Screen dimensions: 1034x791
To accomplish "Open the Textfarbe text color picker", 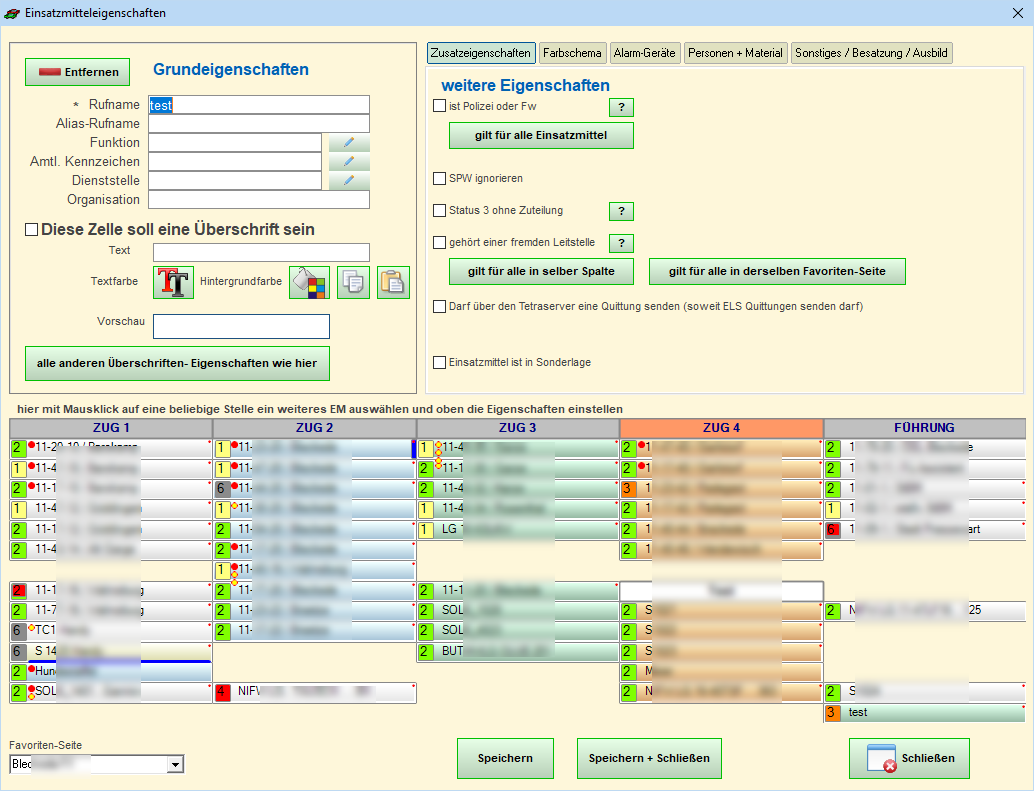I will coord(173,283).
